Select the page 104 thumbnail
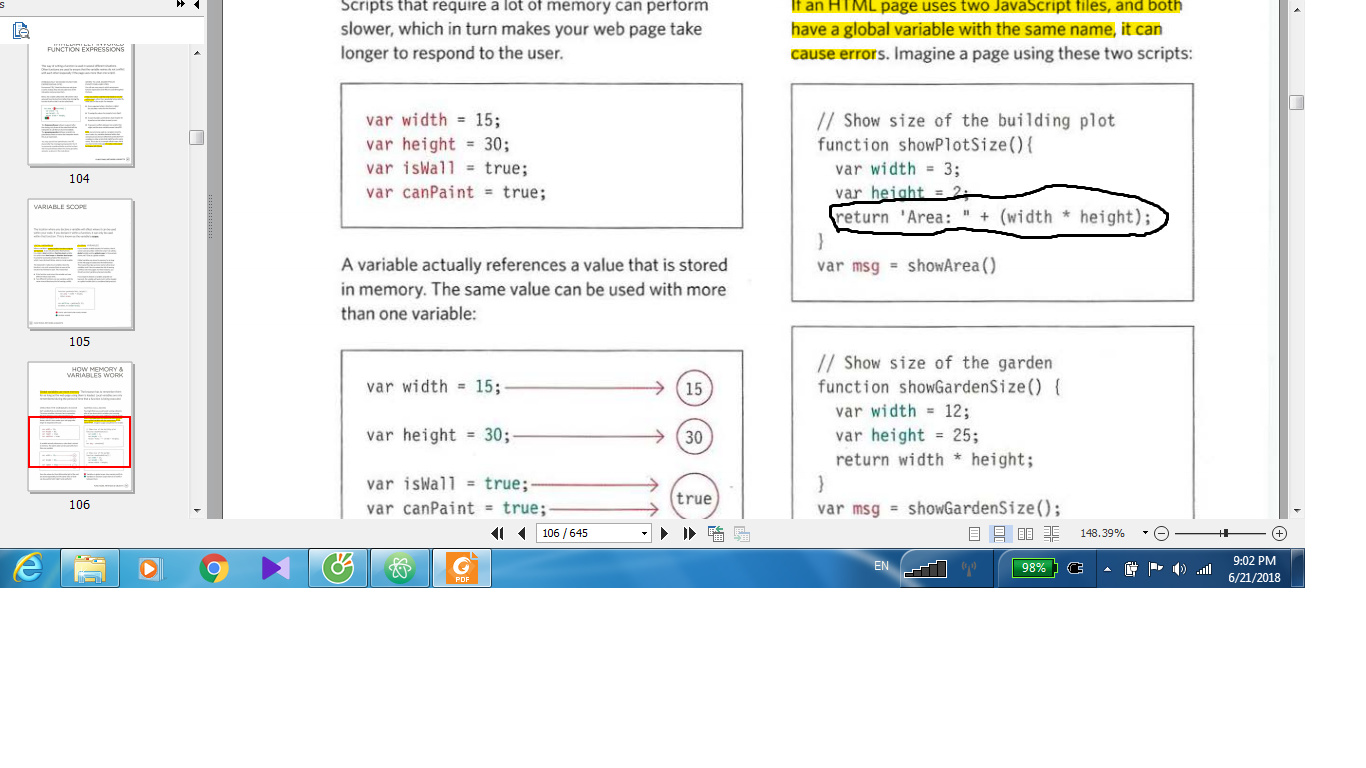1366x768 pixels. click(x=80, y=101)
